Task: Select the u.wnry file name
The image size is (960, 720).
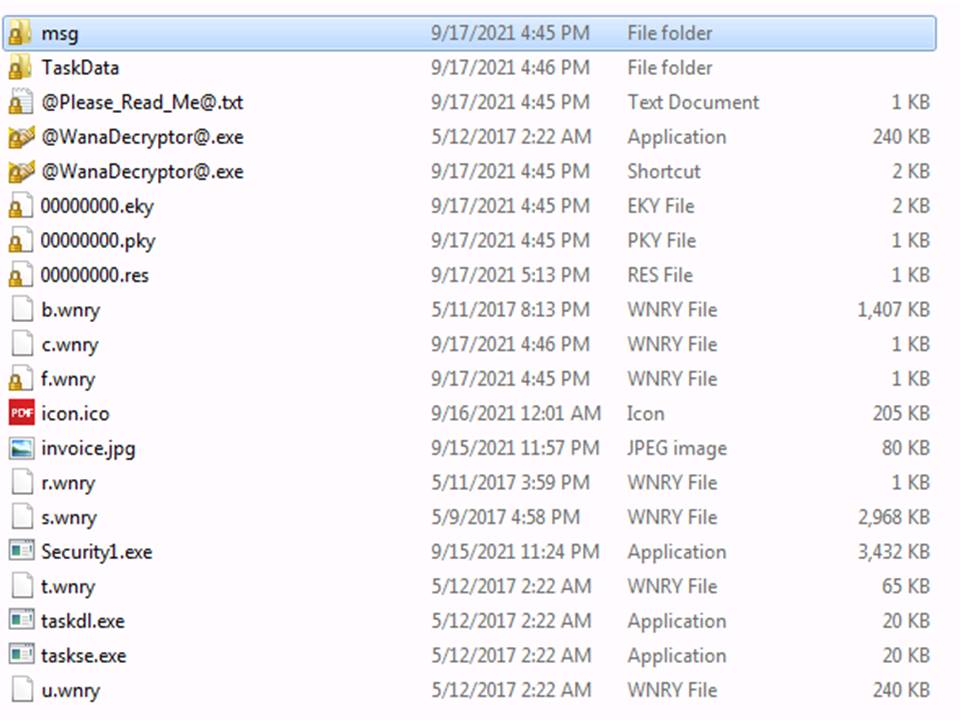Action: coord(70,691)
